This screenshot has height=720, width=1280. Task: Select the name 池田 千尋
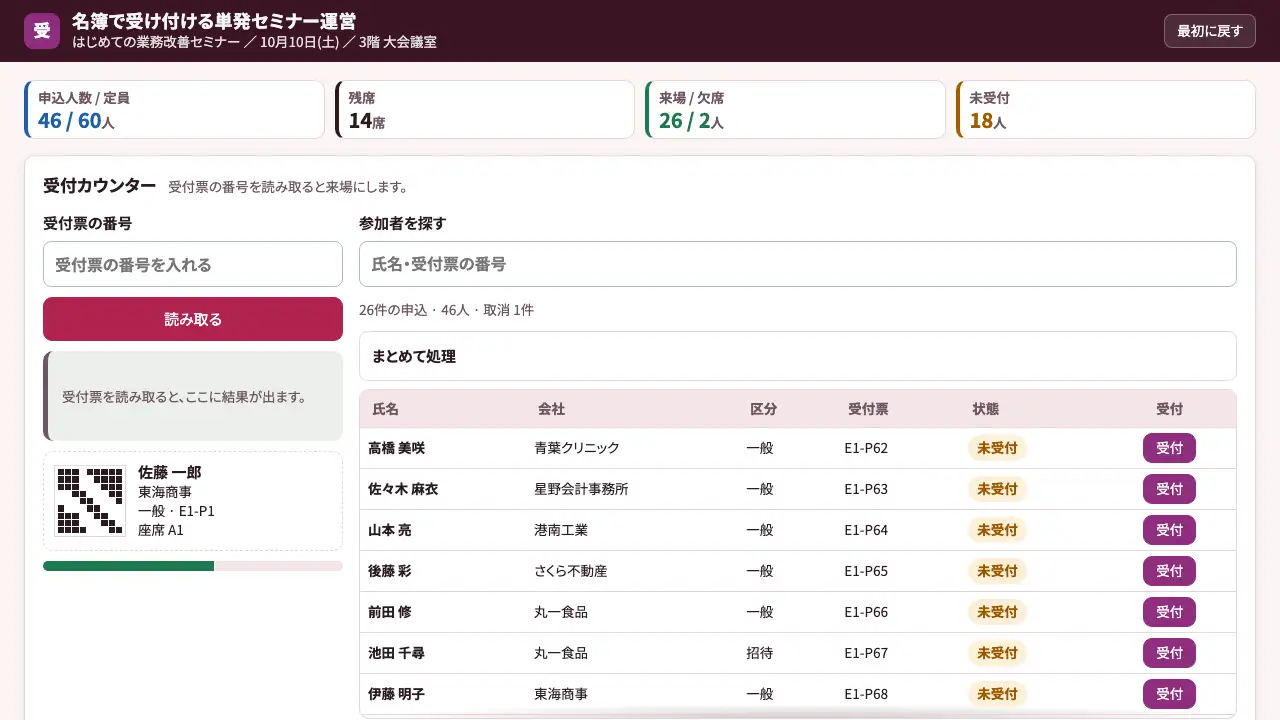(x=396, y=653)
